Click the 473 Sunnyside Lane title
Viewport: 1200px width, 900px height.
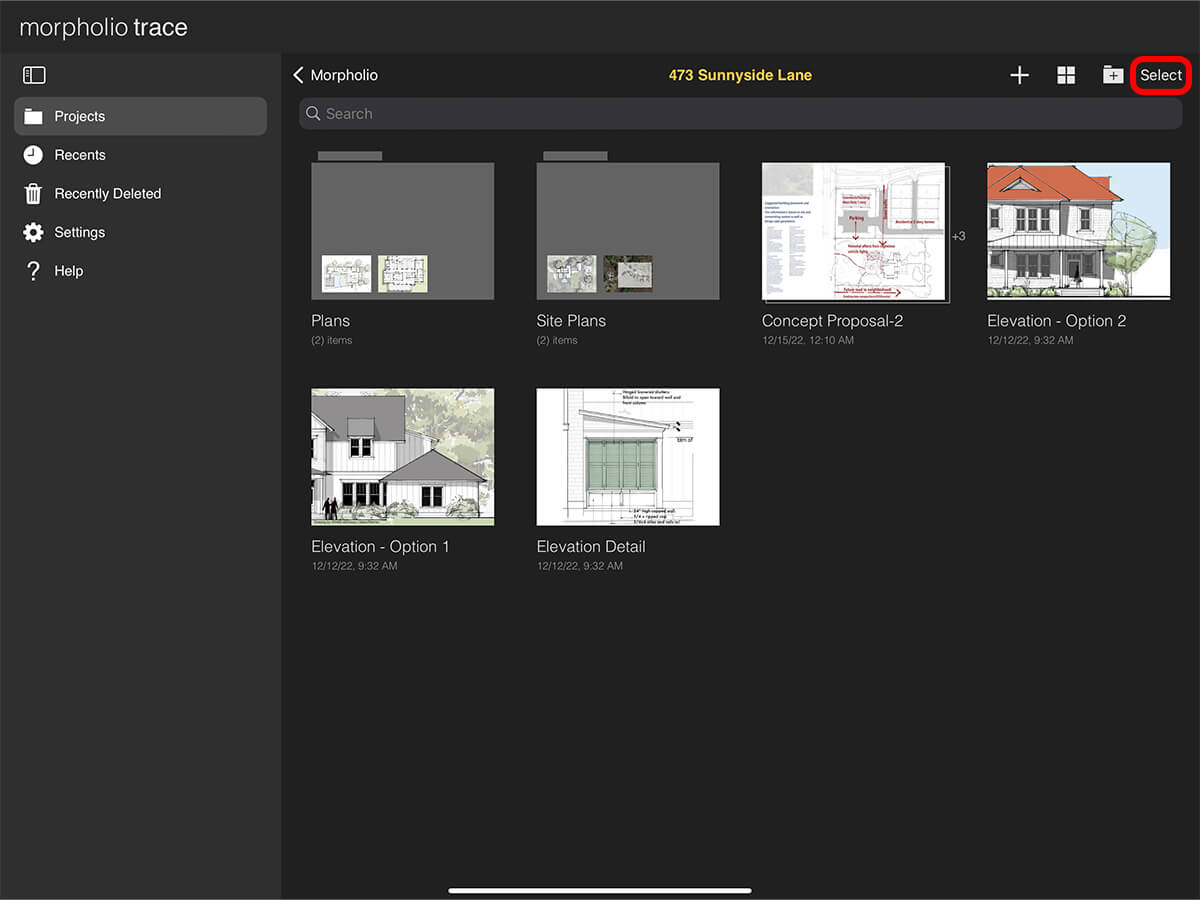[740, 75]
